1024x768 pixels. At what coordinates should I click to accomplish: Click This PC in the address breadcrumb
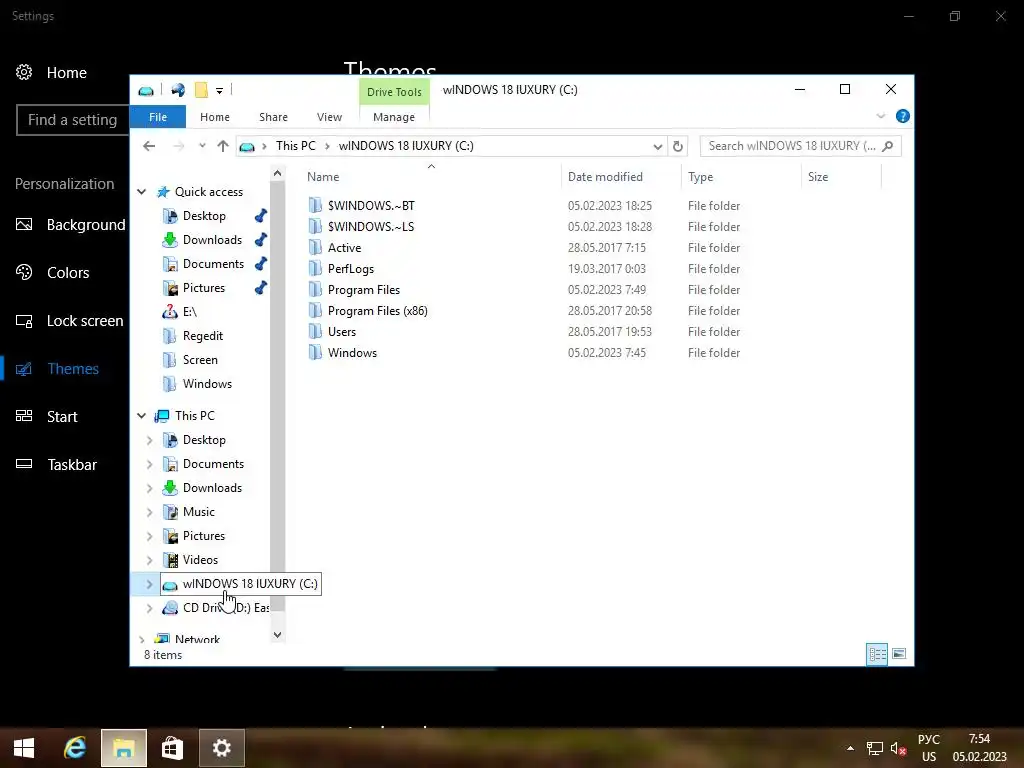click(x=295, y=146)
